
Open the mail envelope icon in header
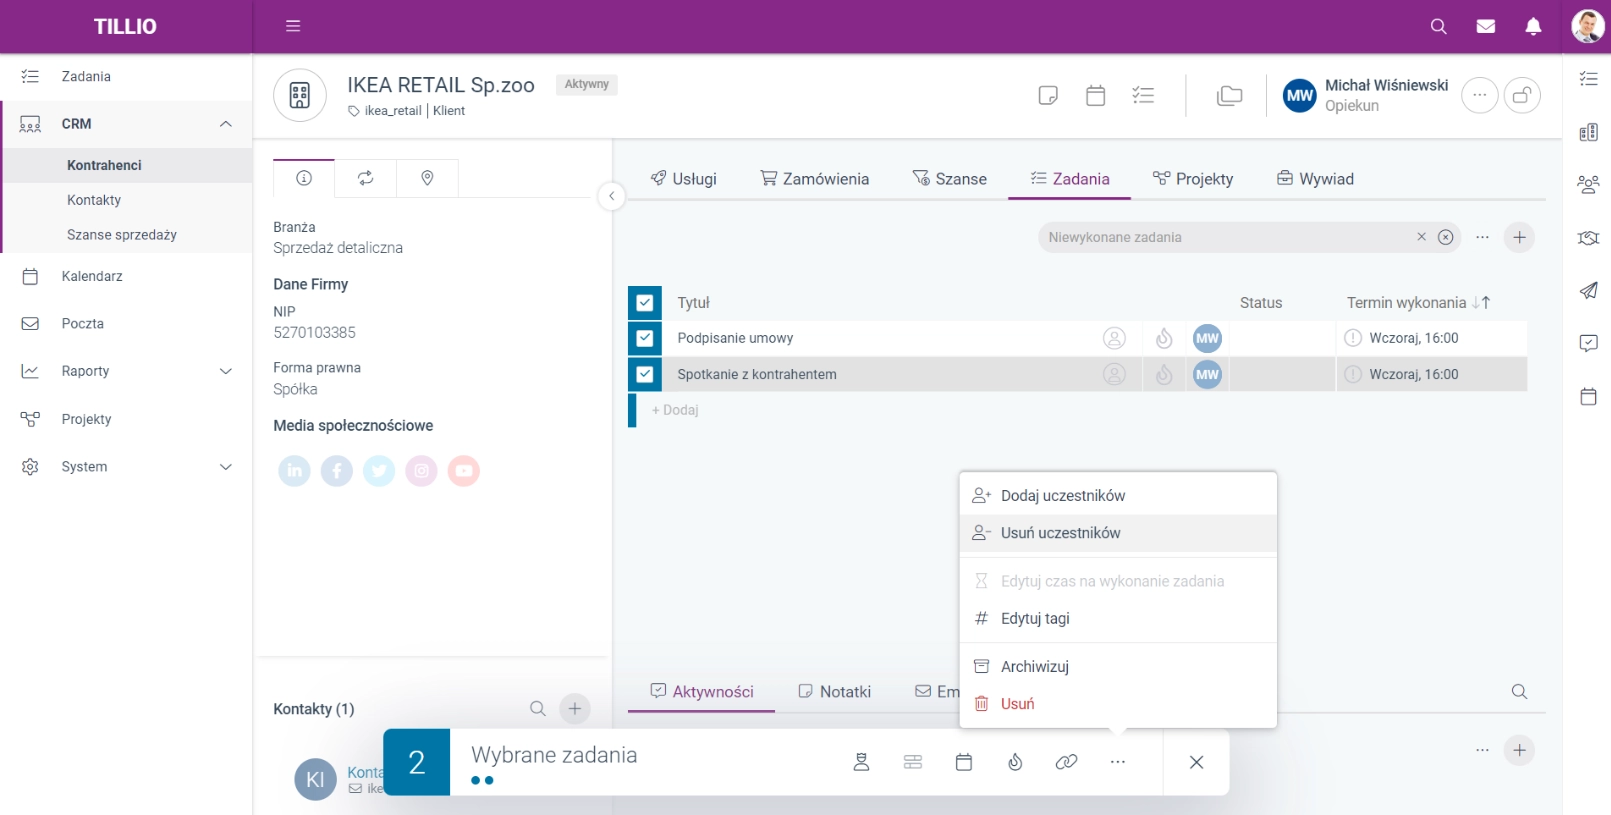click(1486, 26)
